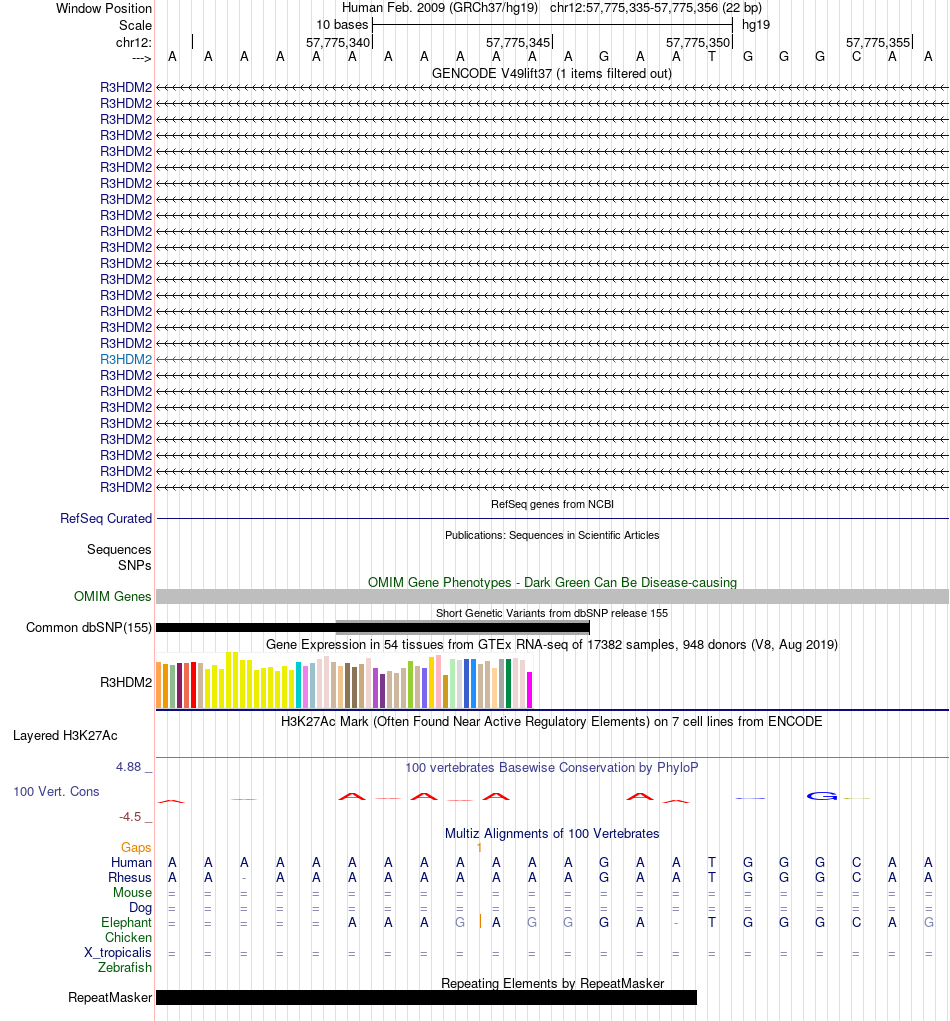Image resolution: width=950 pixels, height=1021 pixels.
Task: Click the Dog alignment row label
Action: coord(140,907)
